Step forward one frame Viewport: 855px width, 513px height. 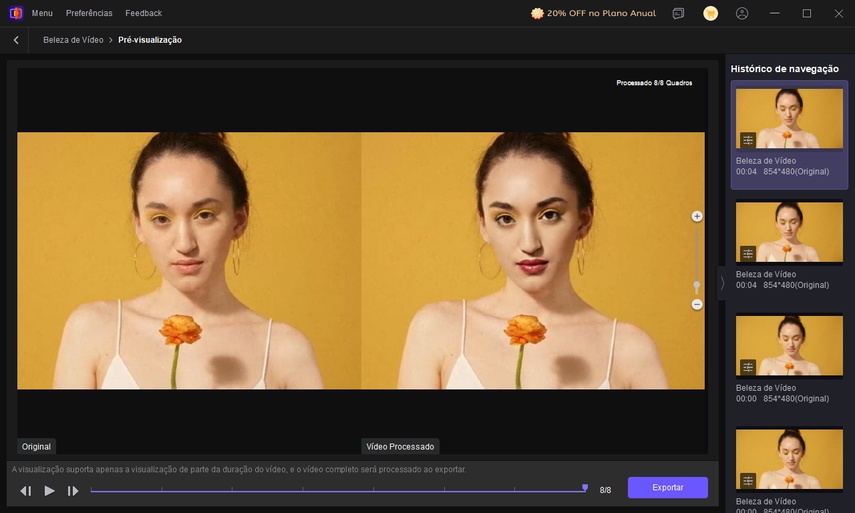(x=73, y=491)
